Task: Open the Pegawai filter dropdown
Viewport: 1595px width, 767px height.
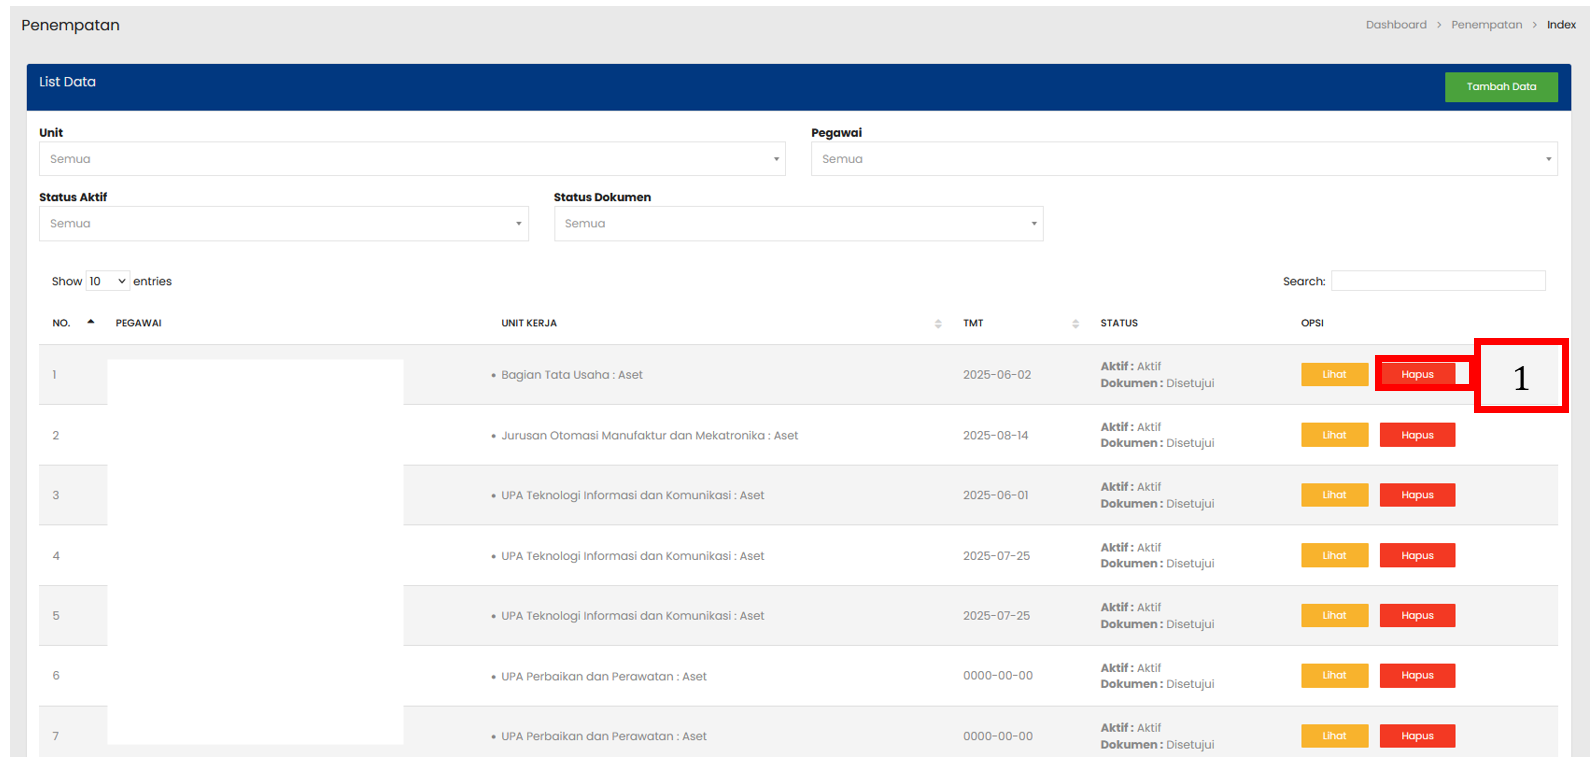Action: point(1183,159)
